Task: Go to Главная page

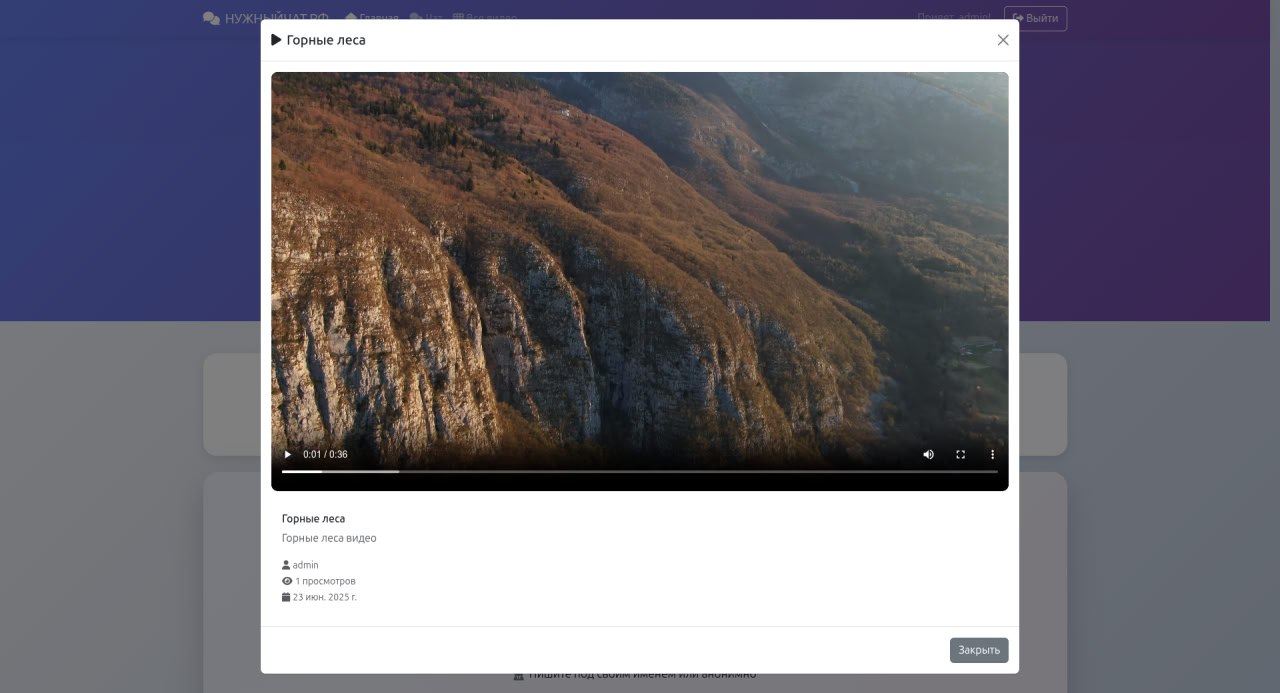Action: coord(372,18)
